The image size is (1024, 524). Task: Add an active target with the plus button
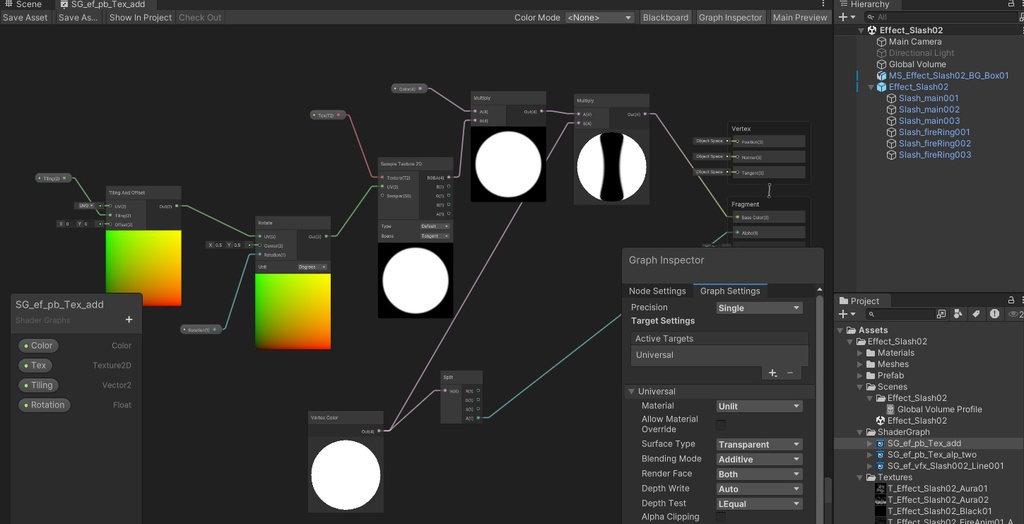pyautogui.click(x=773, y=372)
